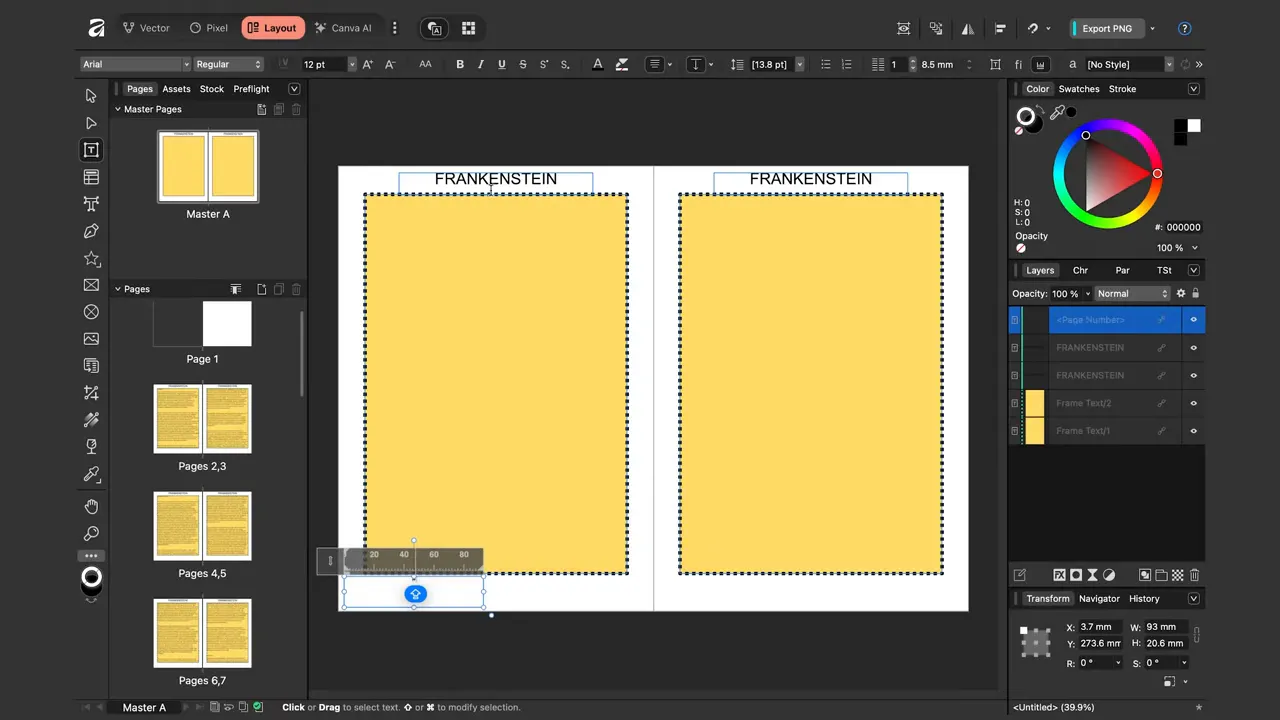Screen dimensions: 1280x720
Task: Activate the Pen tool in the toolbar
Action: point(91,231)
